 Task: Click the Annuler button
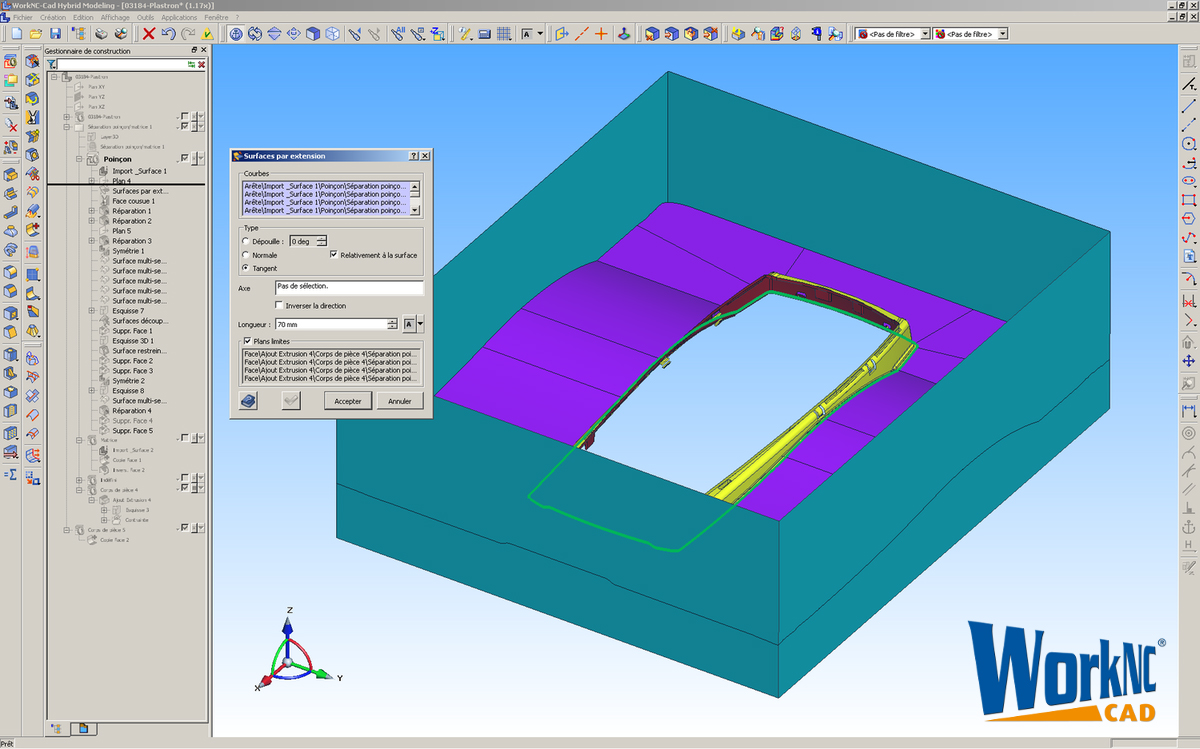coord(400,401)
